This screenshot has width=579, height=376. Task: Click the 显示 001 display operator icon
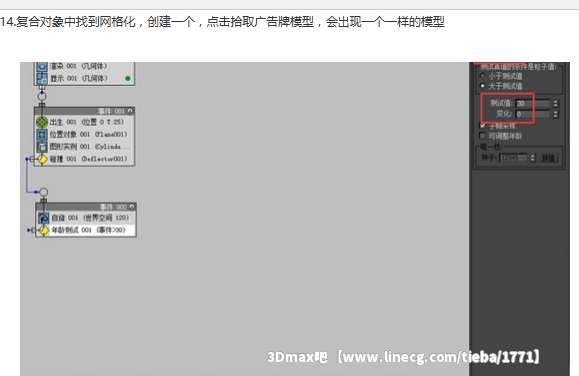42,79
